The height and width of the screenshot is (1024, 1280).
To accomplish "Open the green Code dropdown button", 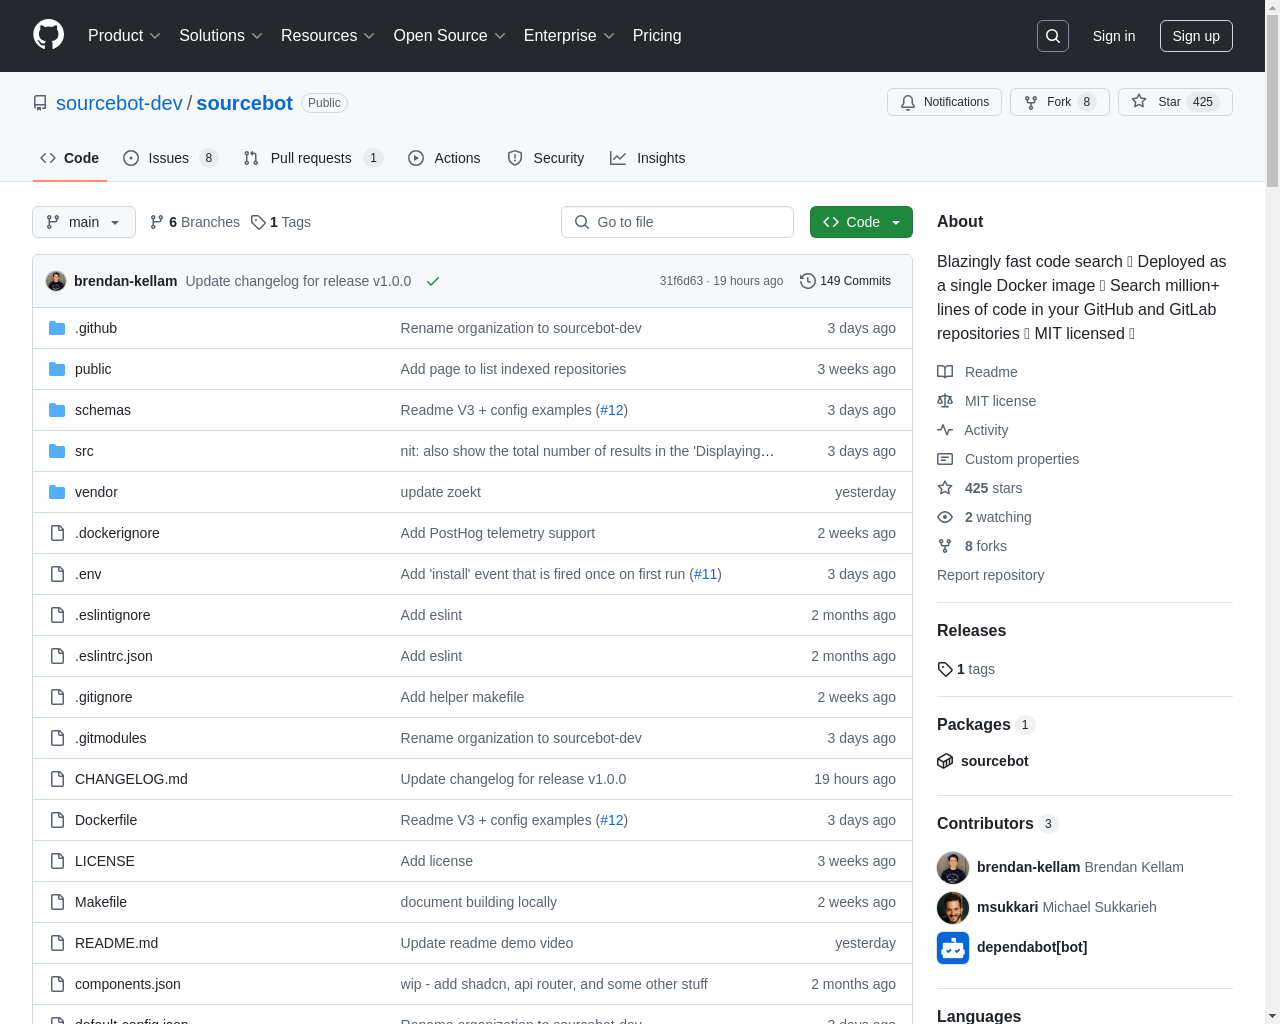I will 861,222.
